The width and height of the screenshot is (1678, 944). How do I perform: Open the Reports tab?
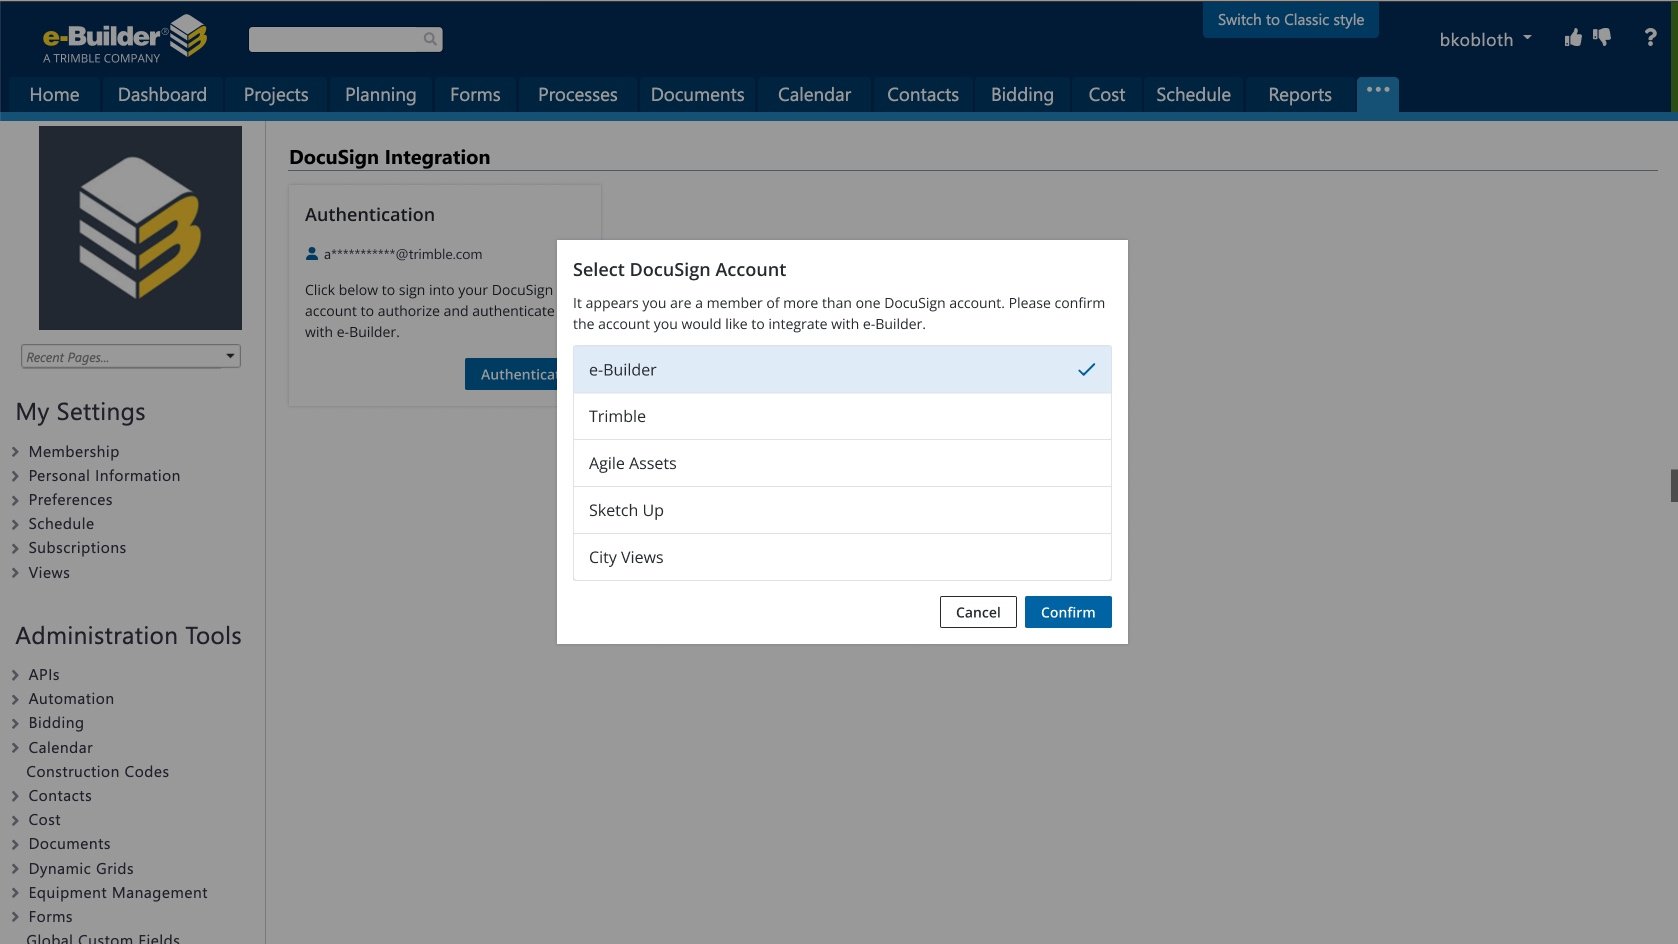tap(1300, 94)
